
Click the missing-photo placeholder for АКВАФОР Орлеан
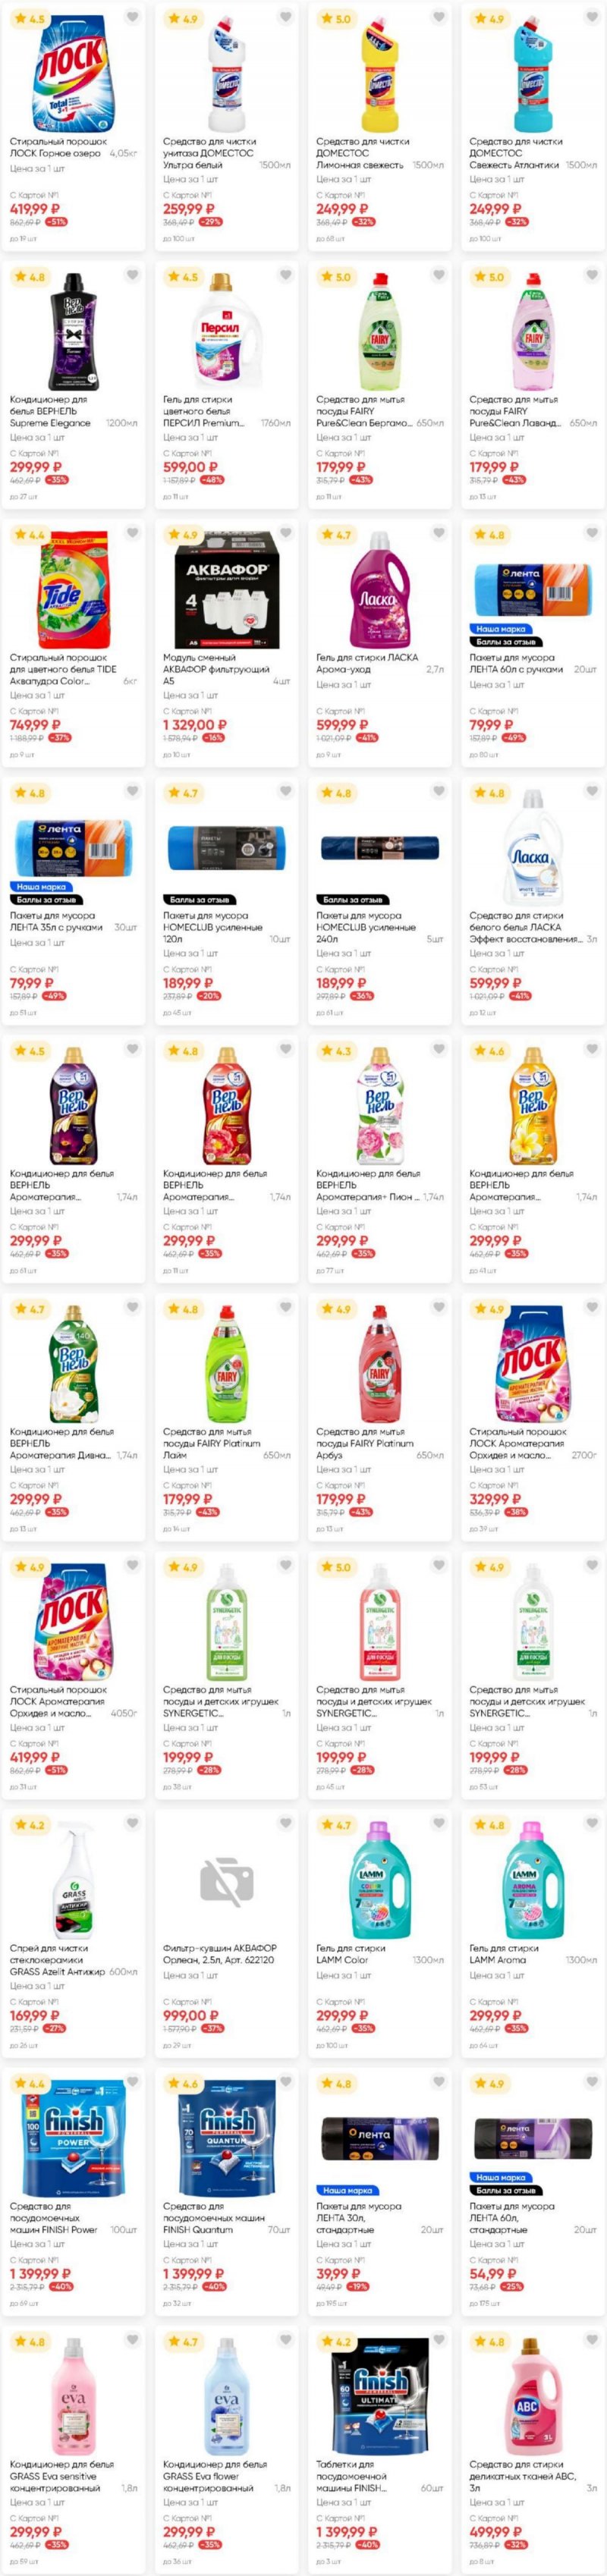tap(226, 1881)
